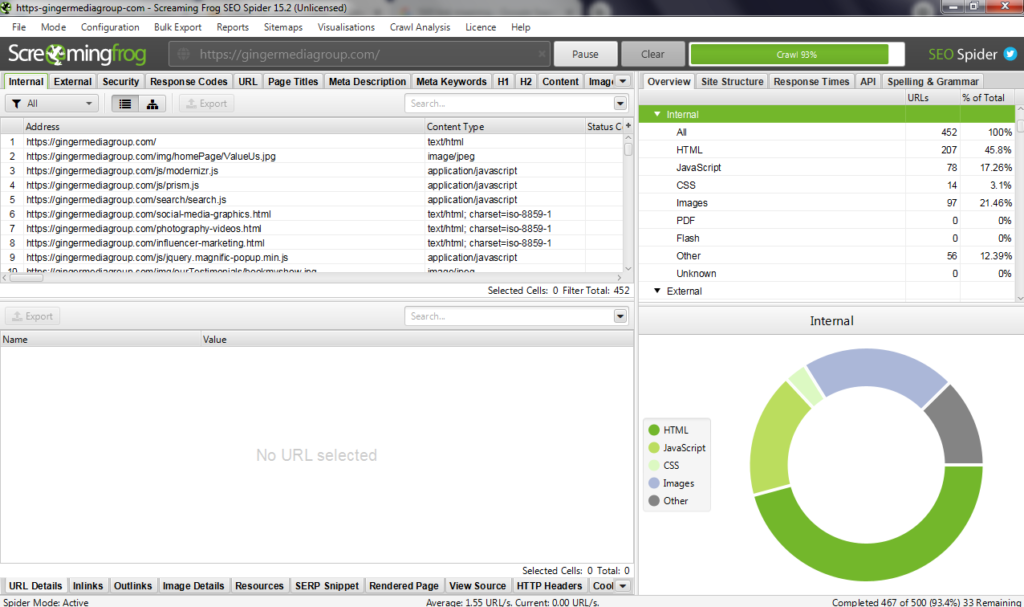
Task: Click the lower Search input field
Action: [x=509, y=316]
